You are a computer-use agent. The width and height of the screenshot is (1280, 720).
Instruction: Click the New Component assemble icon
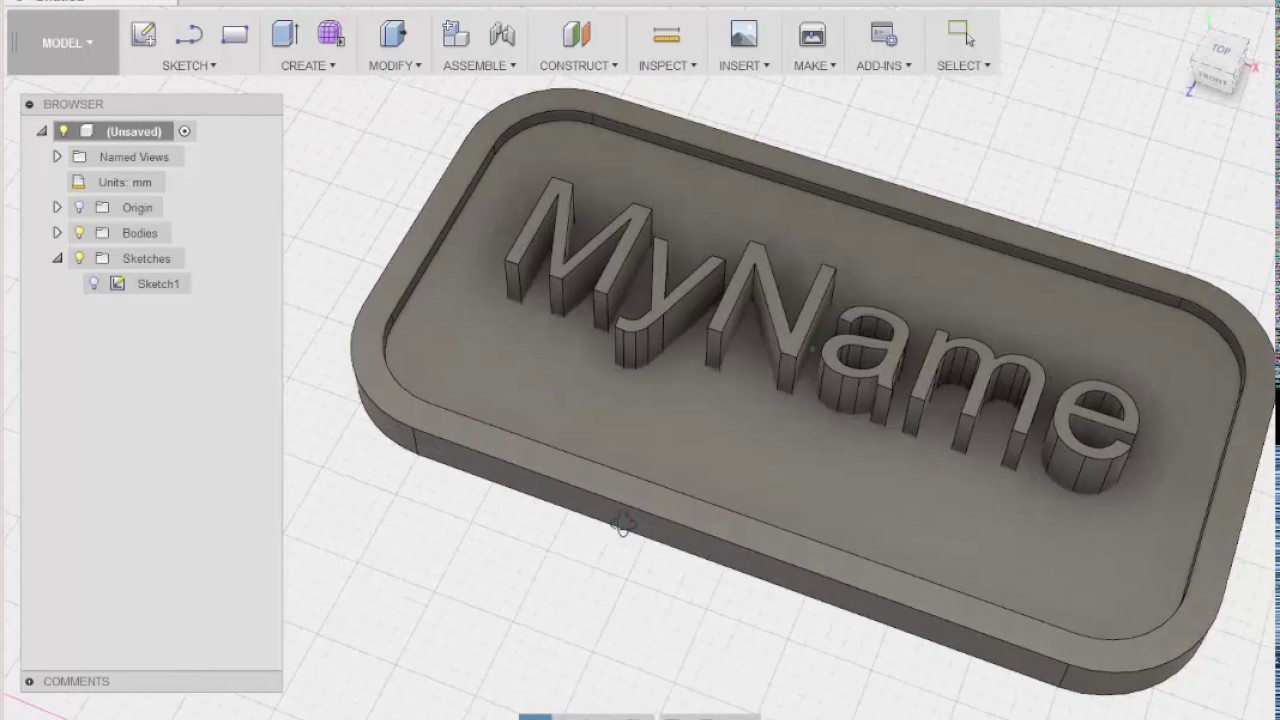click(455, 34)
